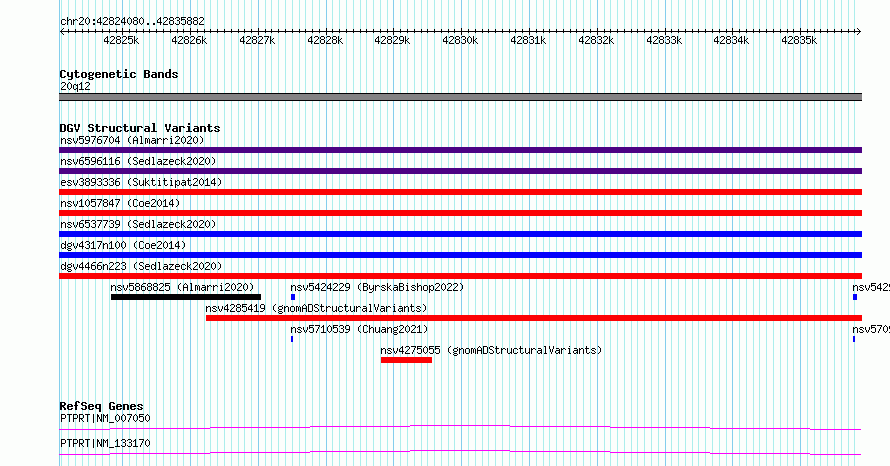890x466 pixels.
Task: Click the 42829k ruler tick label
Action: click(392, 40)
